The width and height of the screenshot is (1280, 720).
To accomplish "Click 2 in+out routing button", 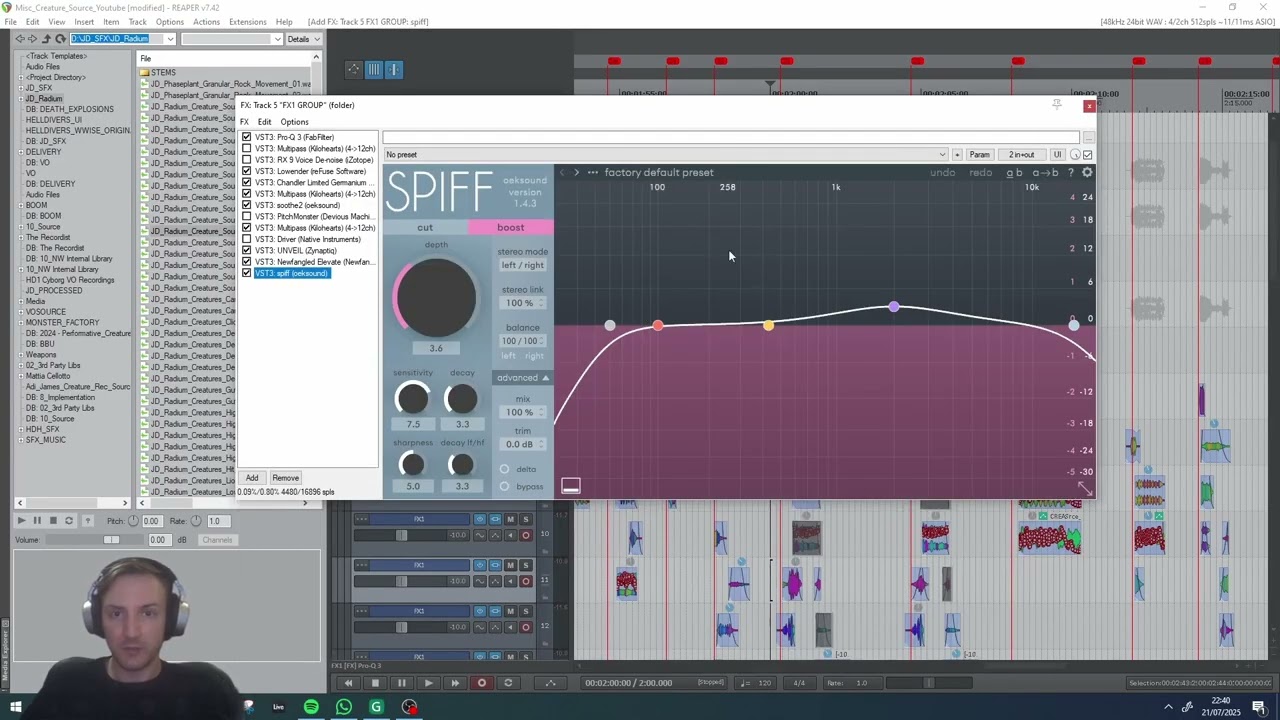I will (x=1021, y=155).
